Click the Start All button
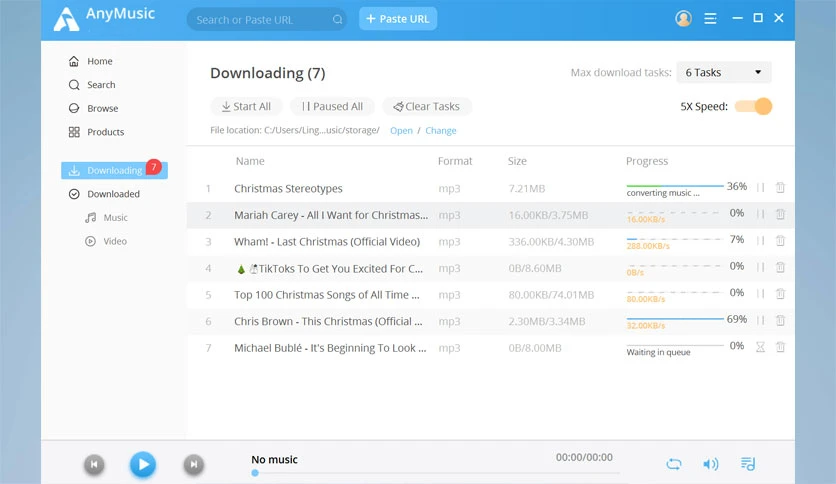836x484 pixels. tap(246, 107)
